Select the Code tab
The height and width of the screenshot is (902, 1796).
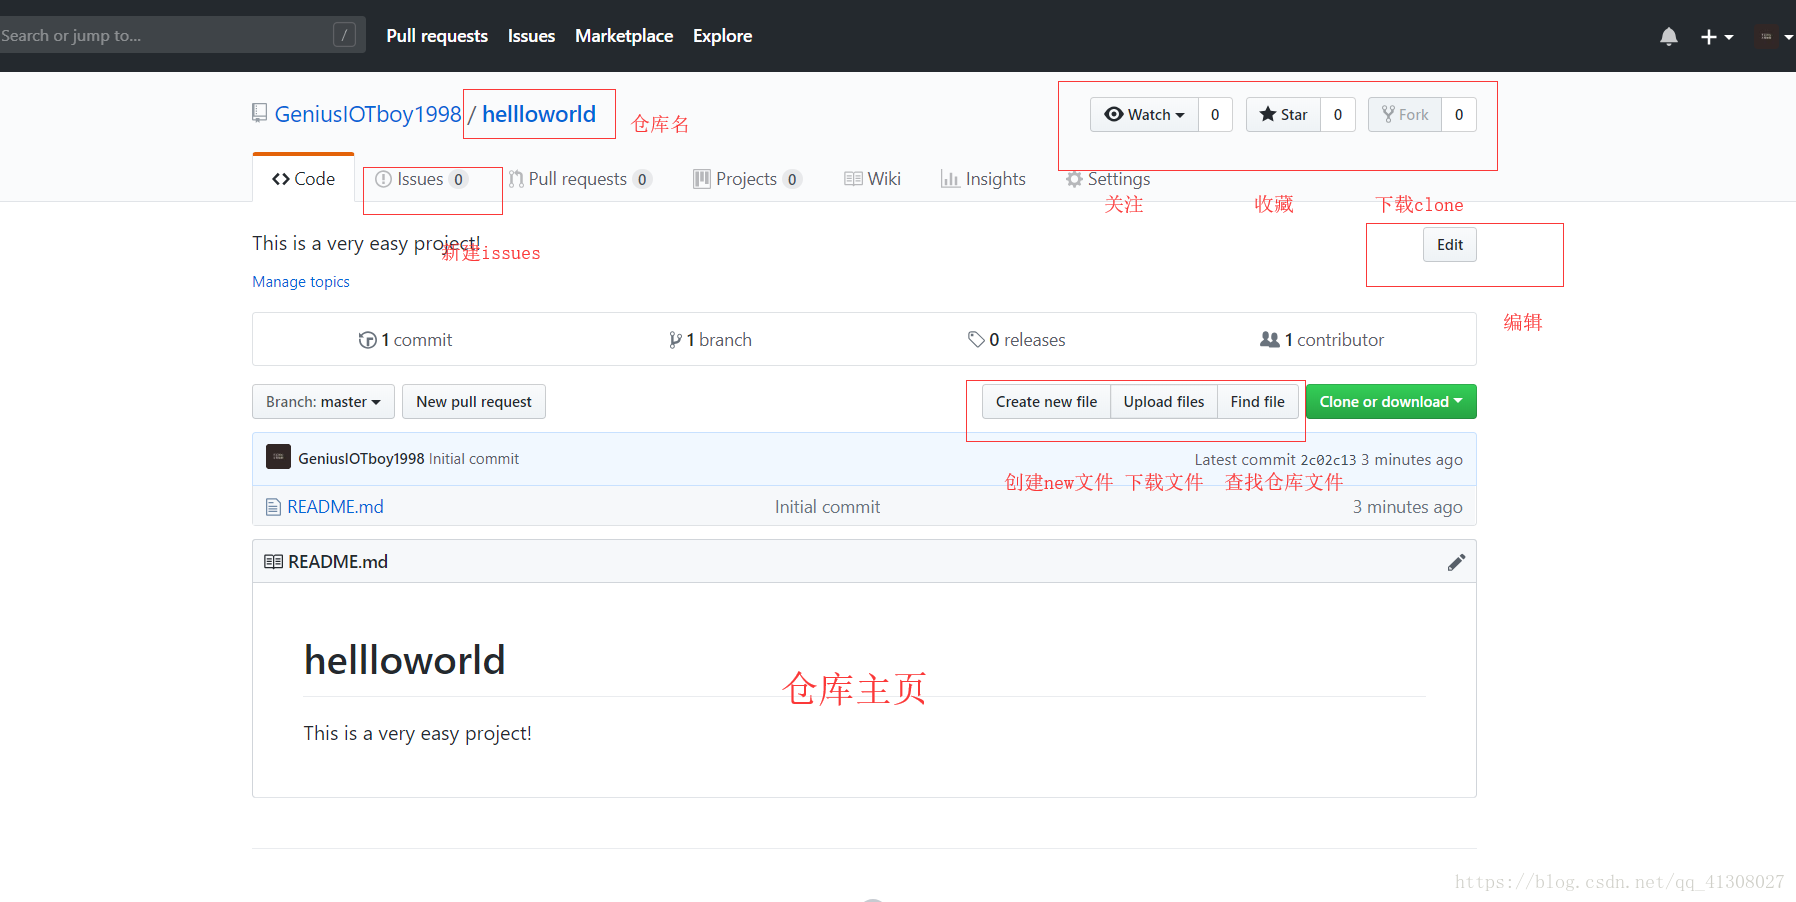(303, 178)
